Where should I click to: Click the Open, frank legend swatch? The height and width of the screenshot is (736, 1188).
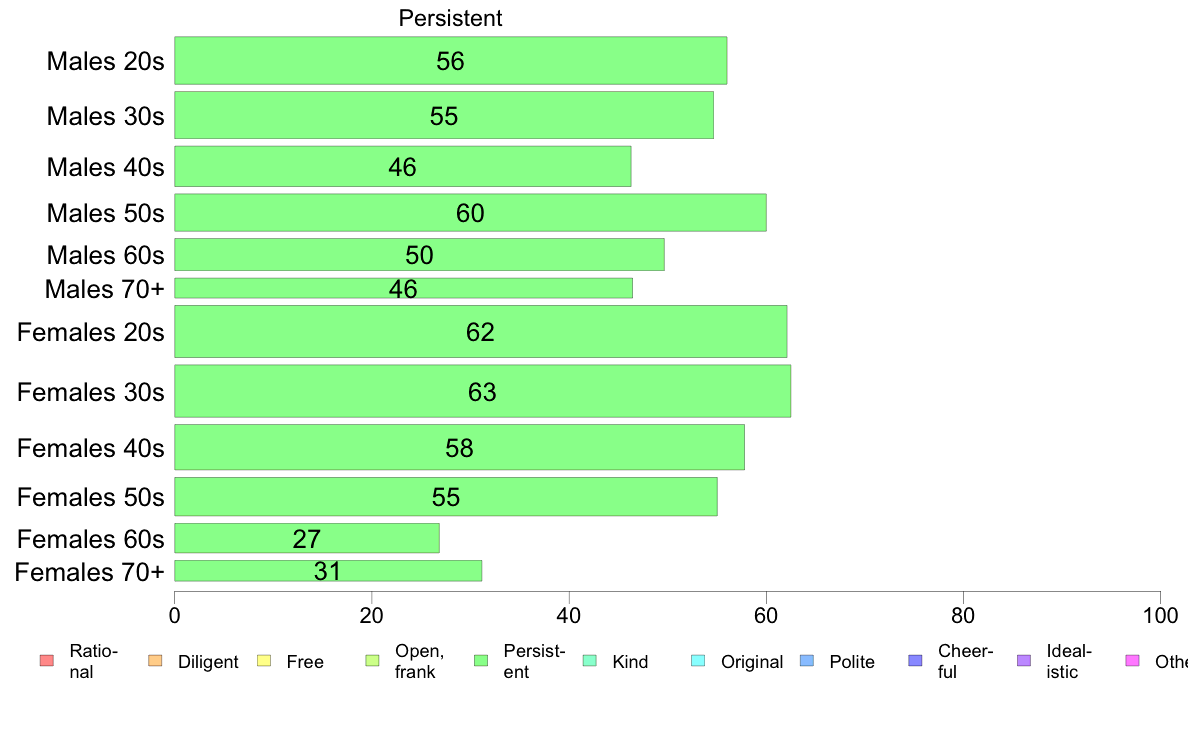[372, 661]
